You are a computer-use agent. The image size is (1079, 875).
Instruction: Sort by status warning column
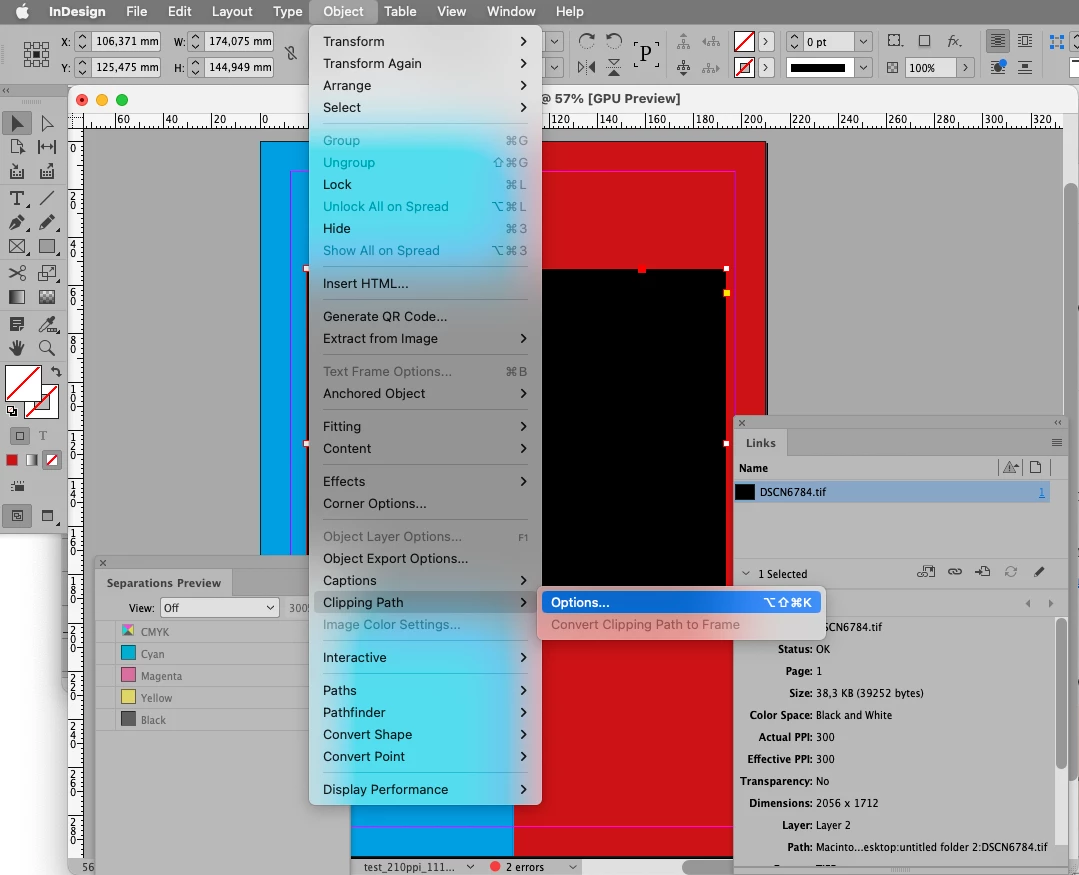pyautogui.click(x=1010, y=468)
